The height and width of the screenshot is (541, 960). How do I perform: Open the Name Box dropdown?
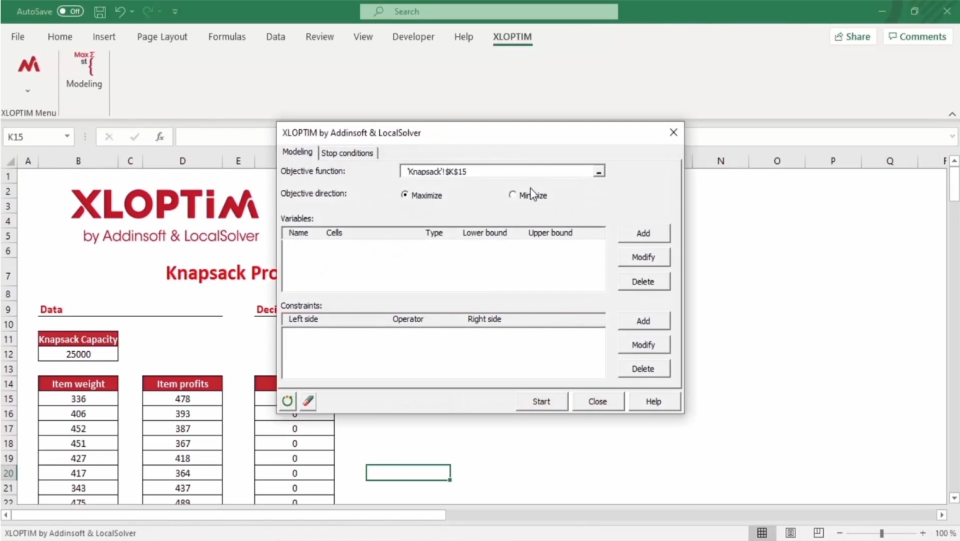[67, 136]
